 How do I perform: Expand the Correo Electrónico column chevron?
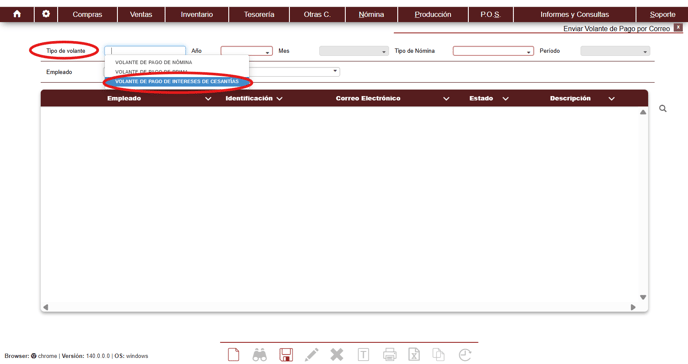(446, 99)
